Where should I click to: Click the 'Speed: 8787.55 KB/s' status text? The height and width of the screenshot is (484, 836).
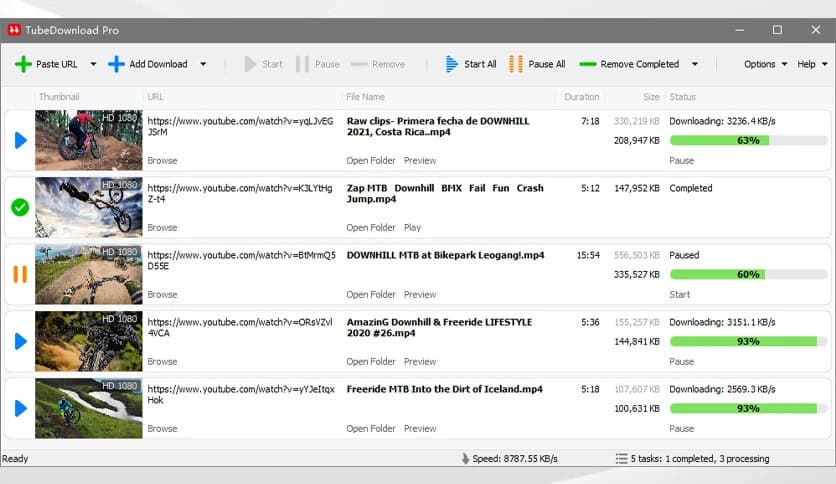click(x=515, y=458)
